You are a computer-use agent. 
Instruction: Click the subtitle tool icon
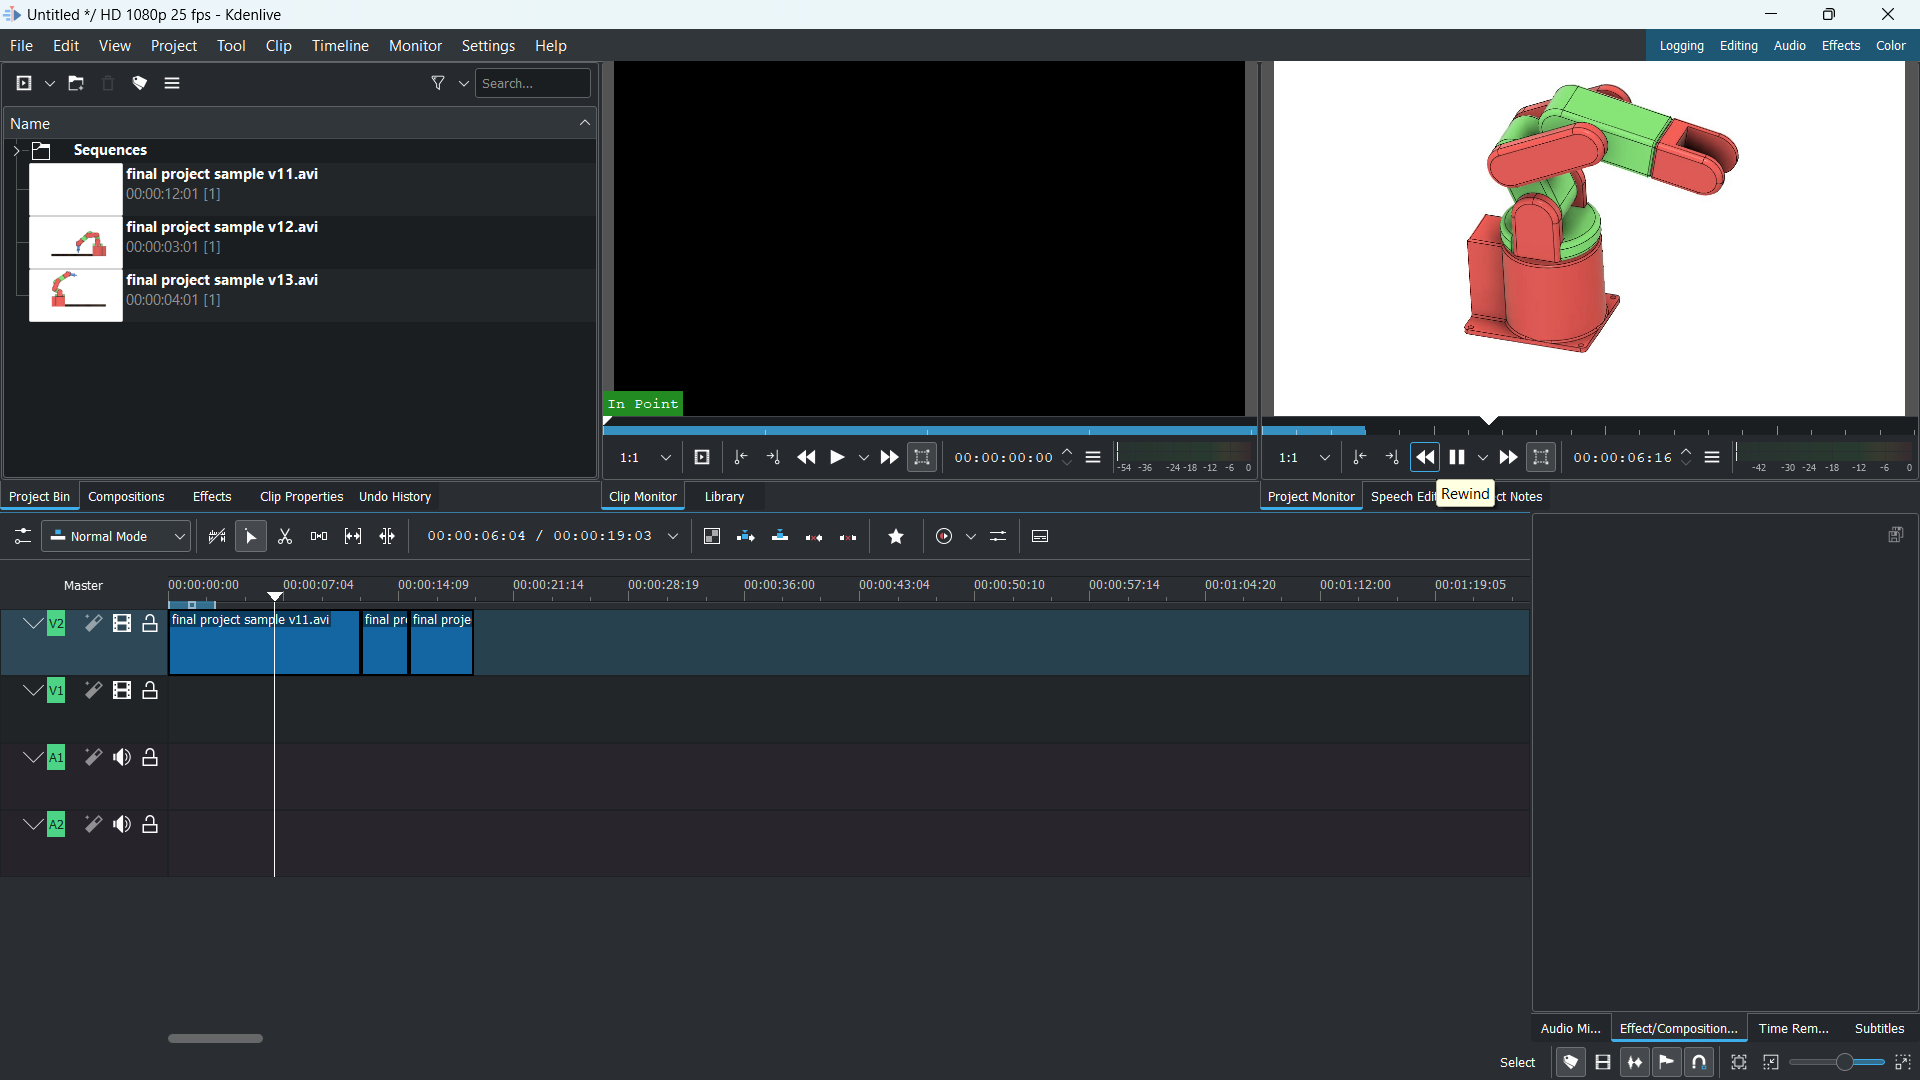1040,537
